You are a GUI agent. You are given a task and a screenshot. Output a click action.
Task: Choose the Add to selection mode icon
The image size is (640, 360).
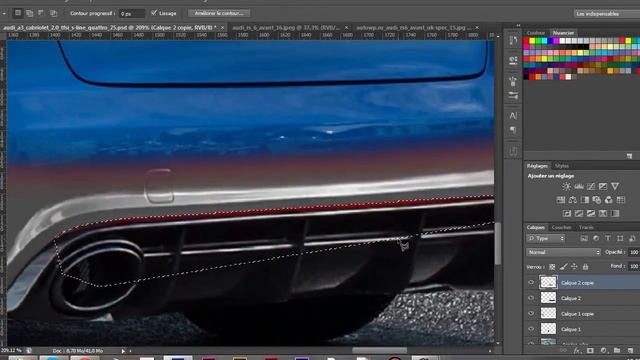(30, 13)
